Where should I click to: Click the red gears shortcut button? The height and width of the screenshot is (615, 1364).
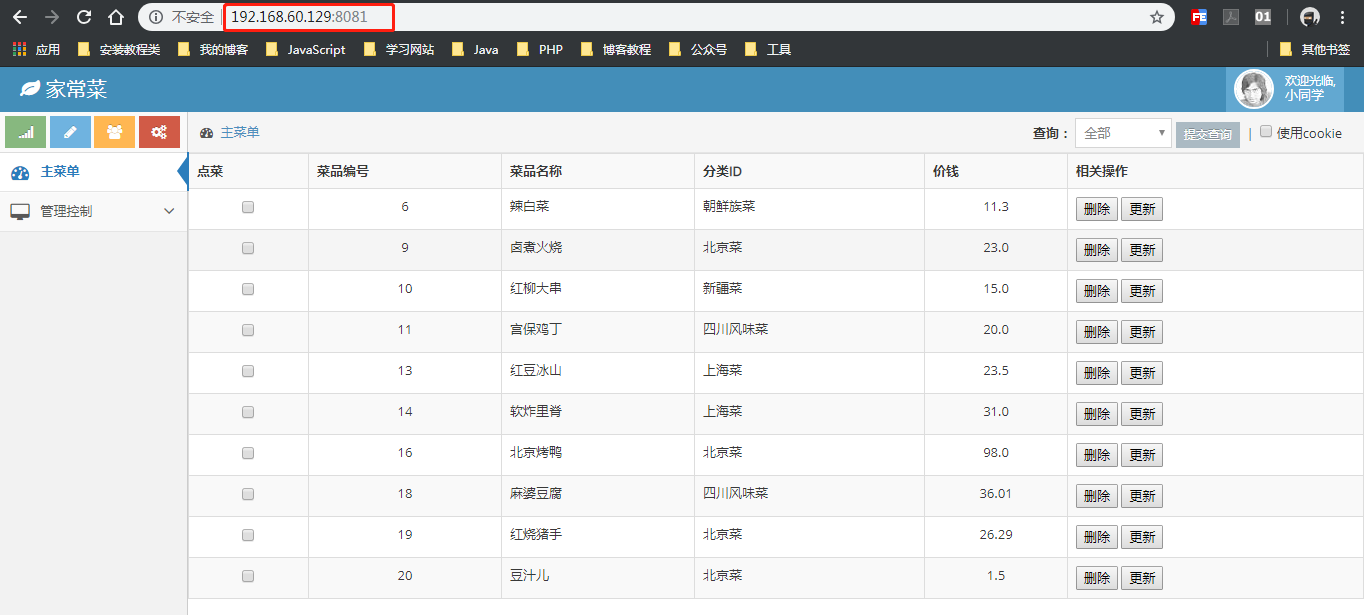[159, 132]
